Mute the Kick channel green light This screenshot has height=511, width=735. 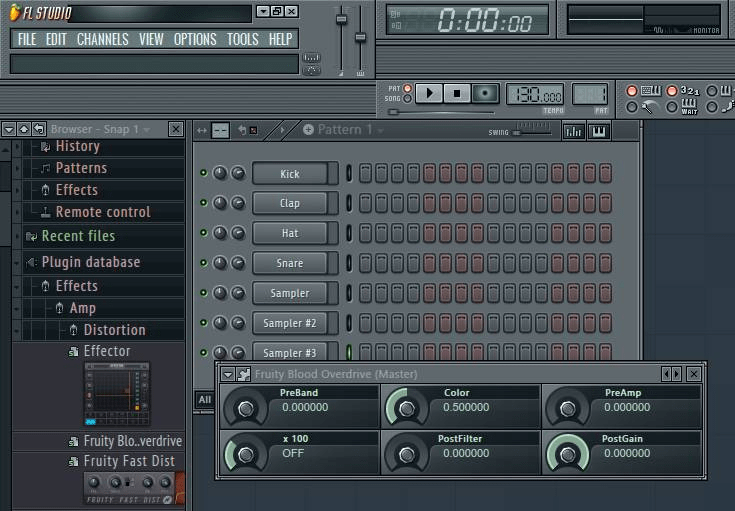point(204,173)
